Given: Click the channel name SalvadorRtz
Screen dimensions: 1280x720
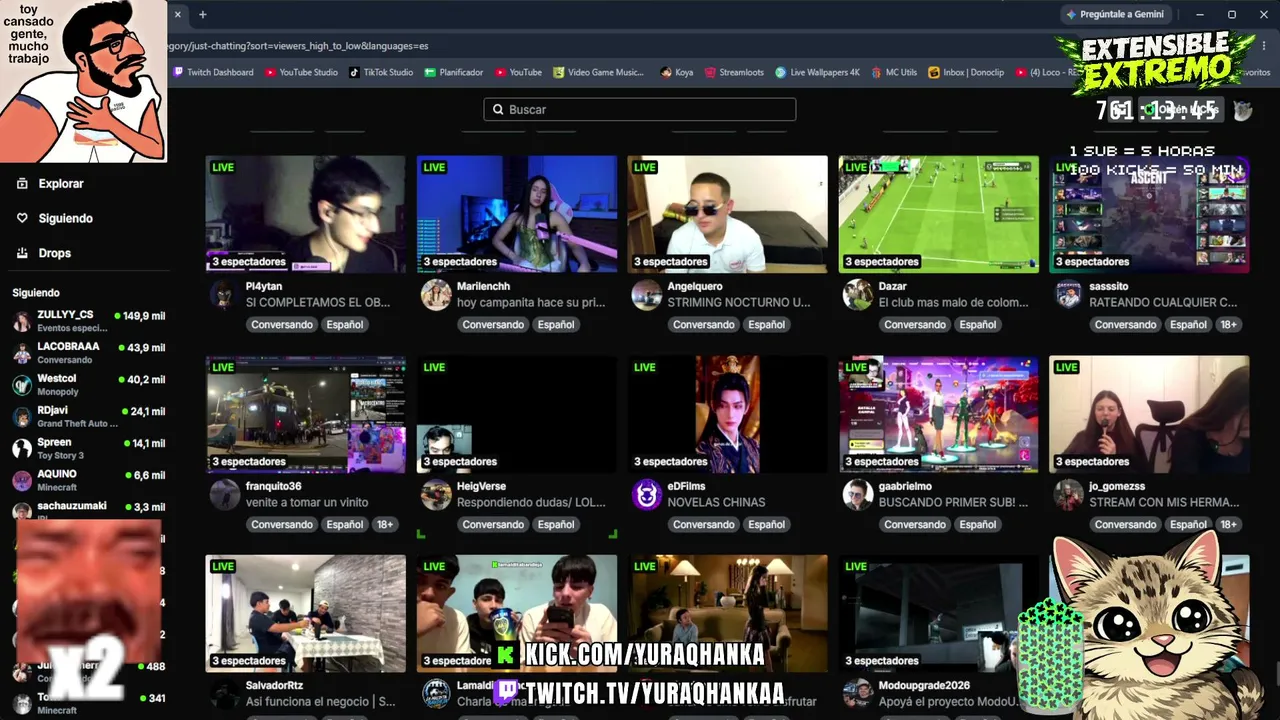Looking at the screenshot, I should tap(274, 685).
